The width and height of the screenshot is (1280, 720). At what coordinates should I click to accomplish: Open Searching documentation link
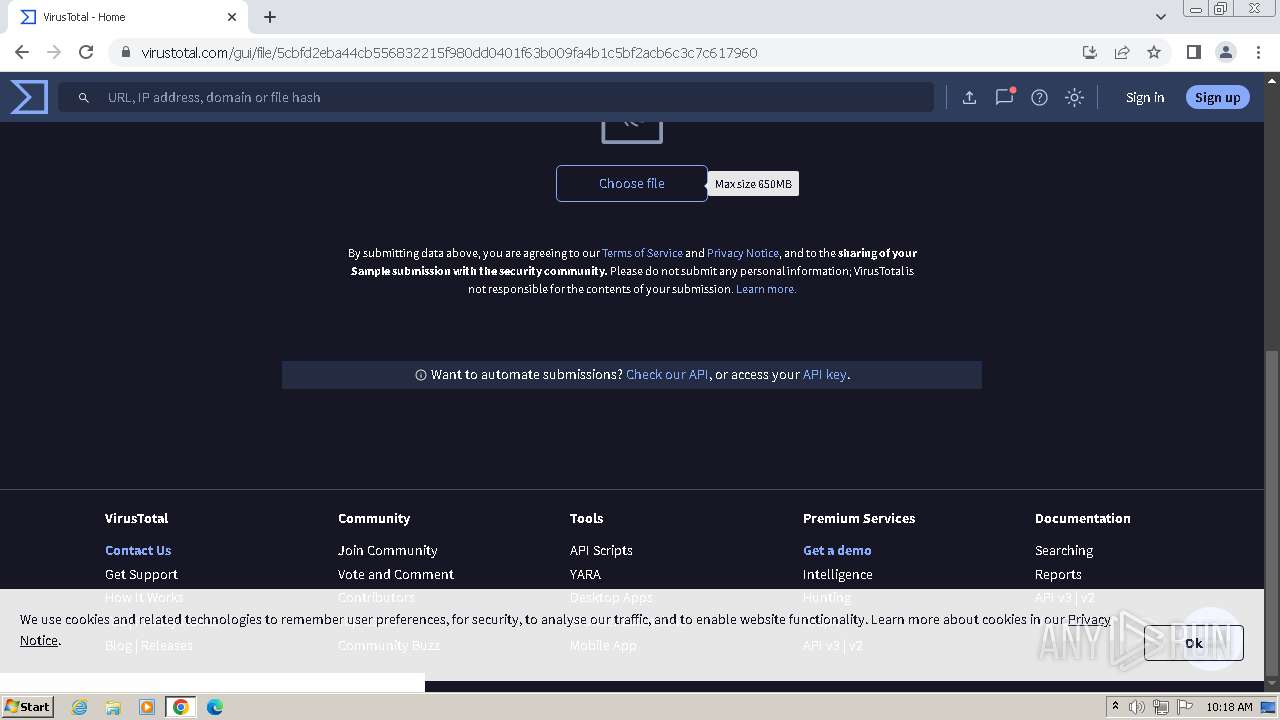tap(1064, 550)
